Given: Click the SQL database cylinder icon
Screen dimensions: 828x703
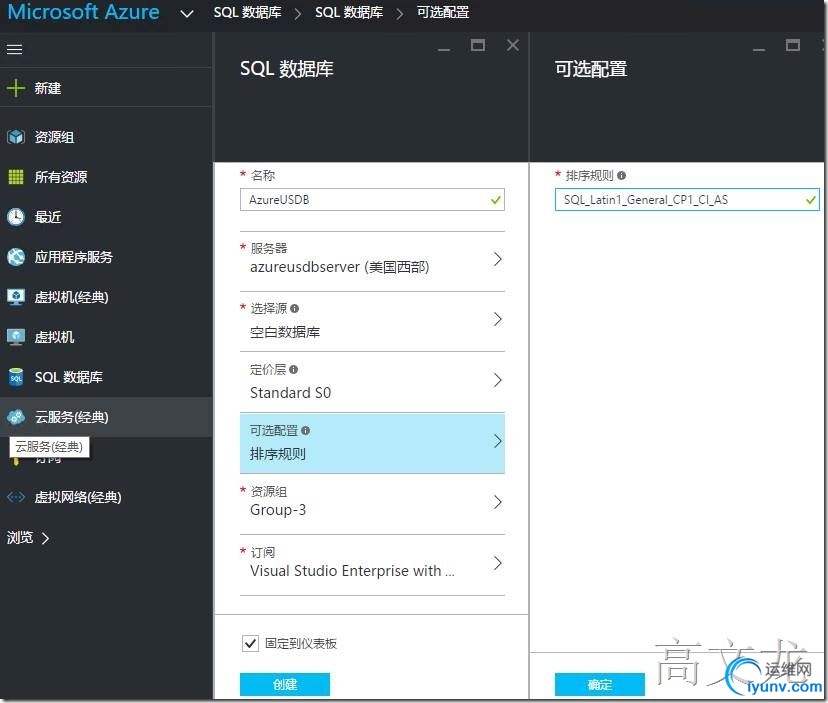Looking at the screenshot, I should pos(16,377).
